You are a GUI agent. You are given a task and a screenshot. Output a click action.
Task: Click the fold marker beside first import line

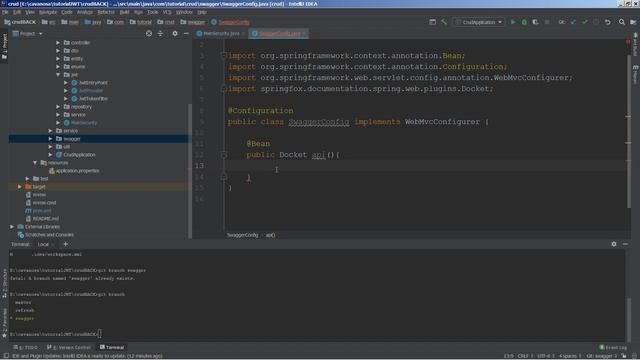(x=224, y=56)
